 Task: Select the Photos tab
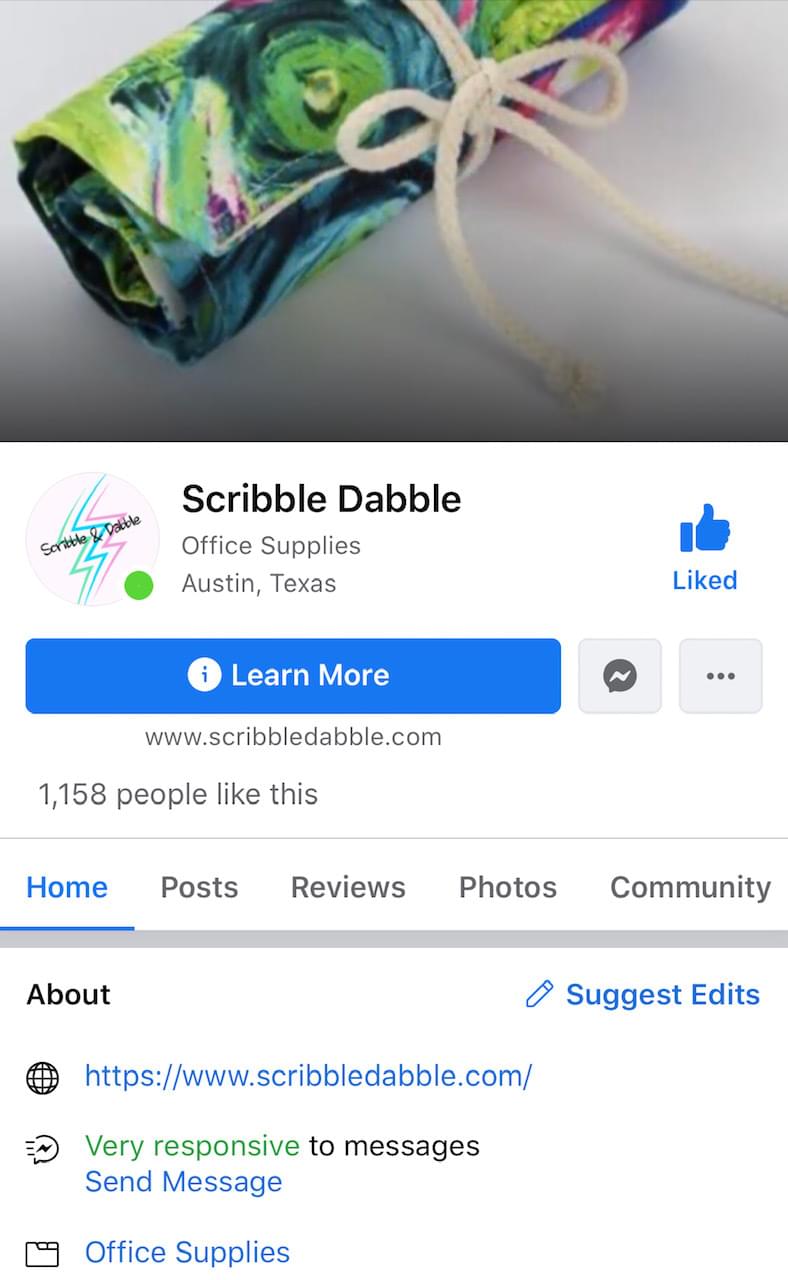pos(508,888)
